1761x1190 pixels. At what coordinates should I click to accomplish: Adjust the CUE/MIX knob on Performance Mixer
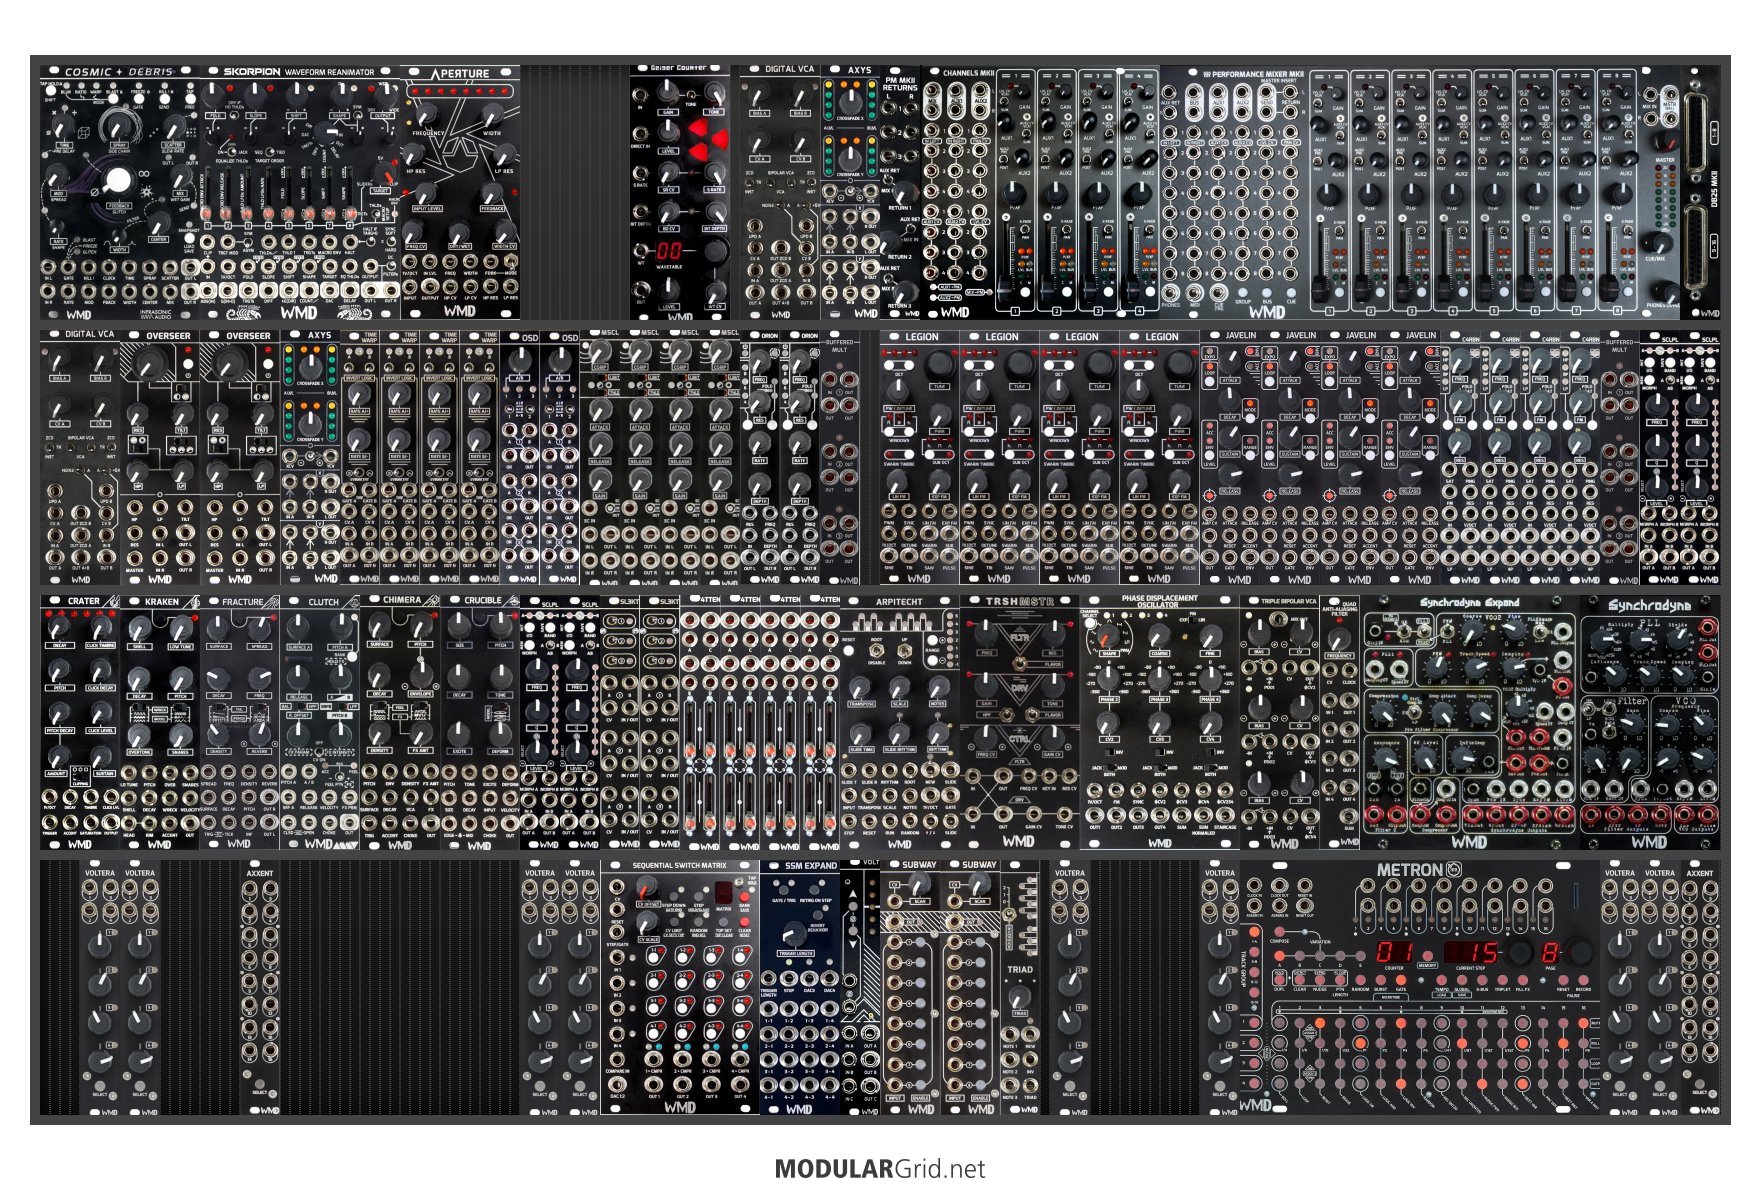click(x=1659, y=242)
